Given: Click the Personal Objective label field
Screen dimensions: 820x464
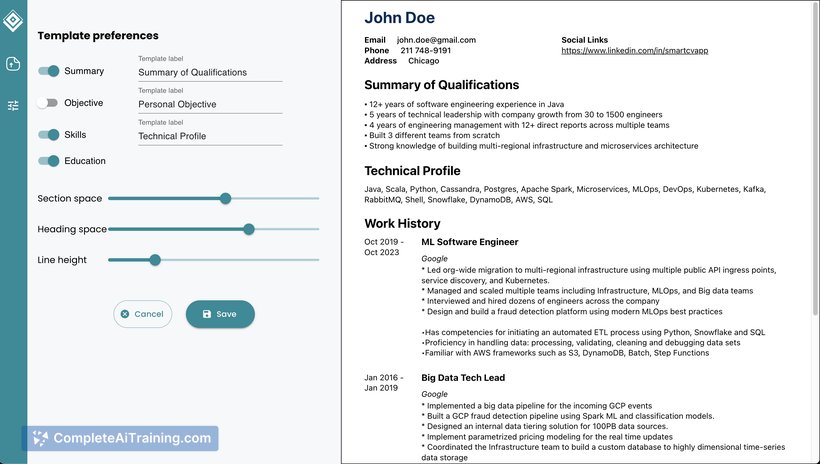Looking at the screenshot, I should coord(210,104).
